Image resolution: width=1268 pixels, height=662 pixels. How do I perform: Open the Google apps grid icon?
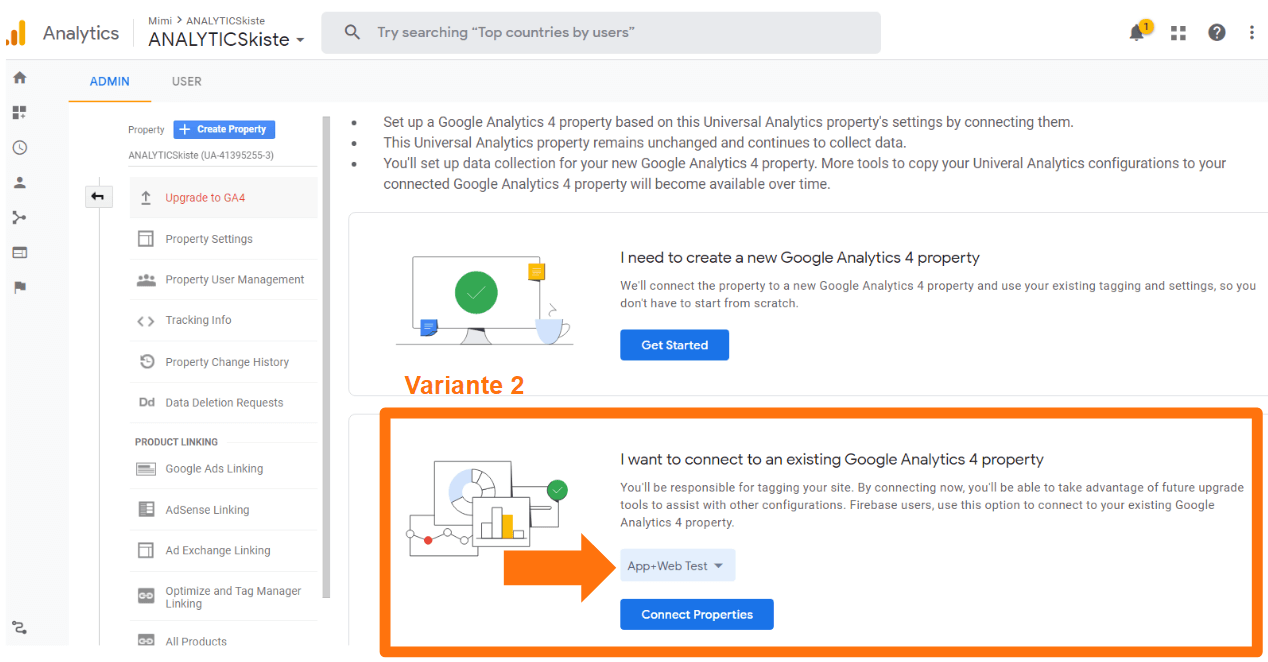[x=1178, y=33]
